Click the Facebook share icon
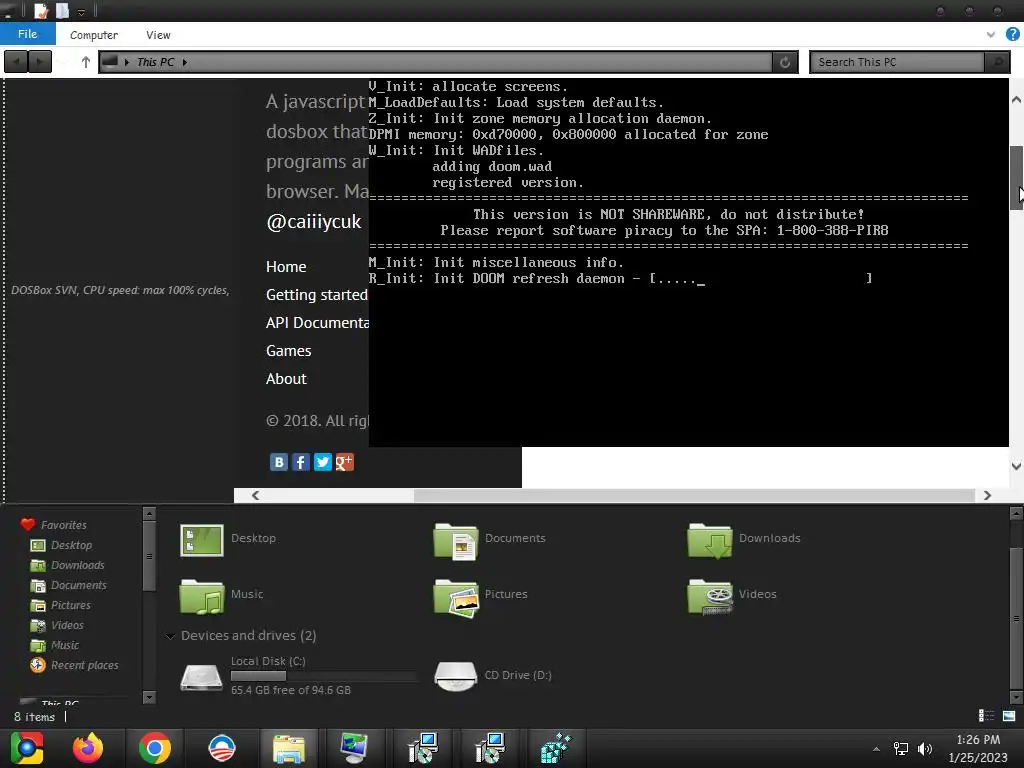 pyautogui.click(x=300, y=462)
